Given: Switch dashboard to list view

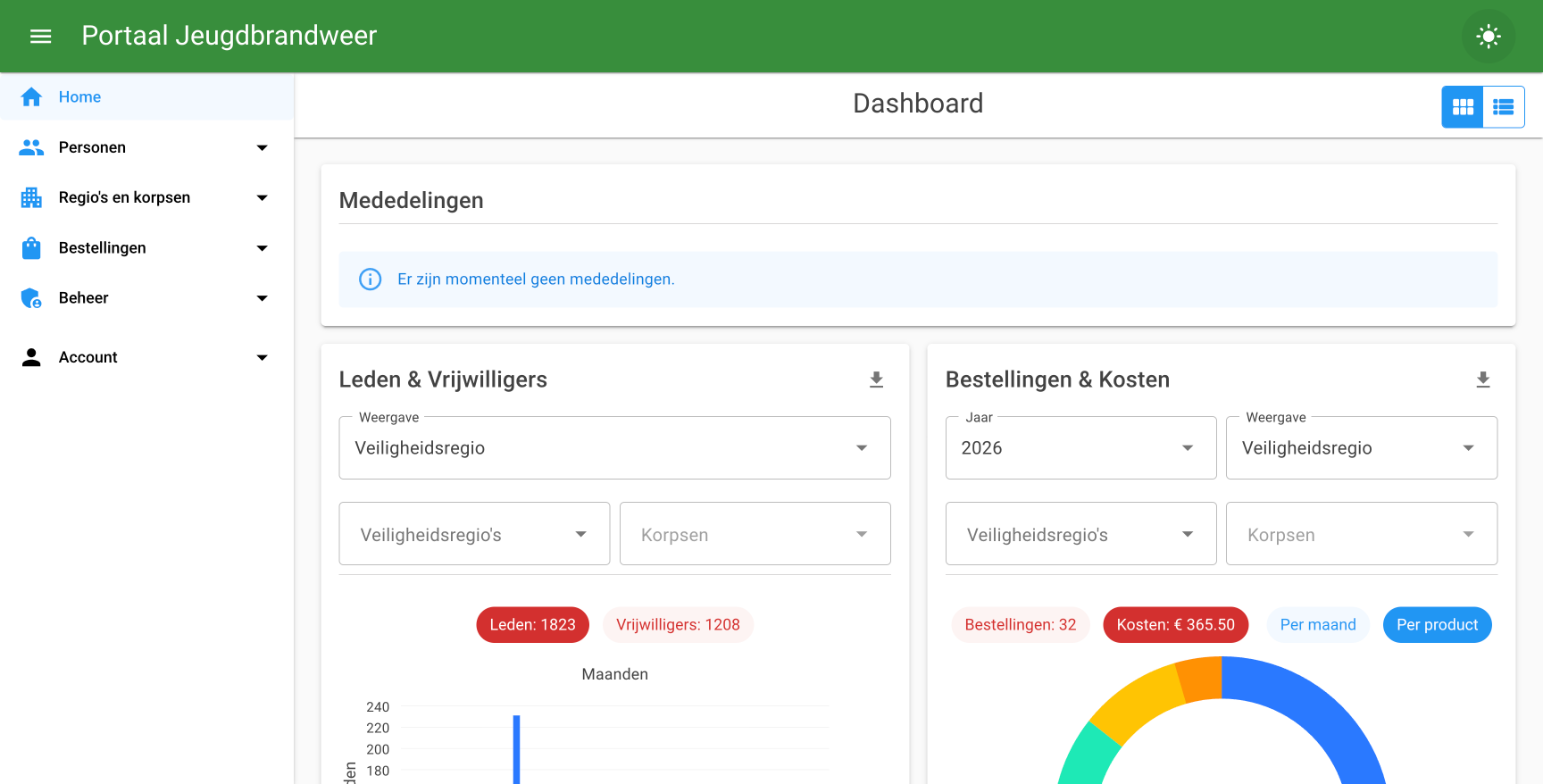Looking at the screenshot, I should click(x=1503, y=107).
